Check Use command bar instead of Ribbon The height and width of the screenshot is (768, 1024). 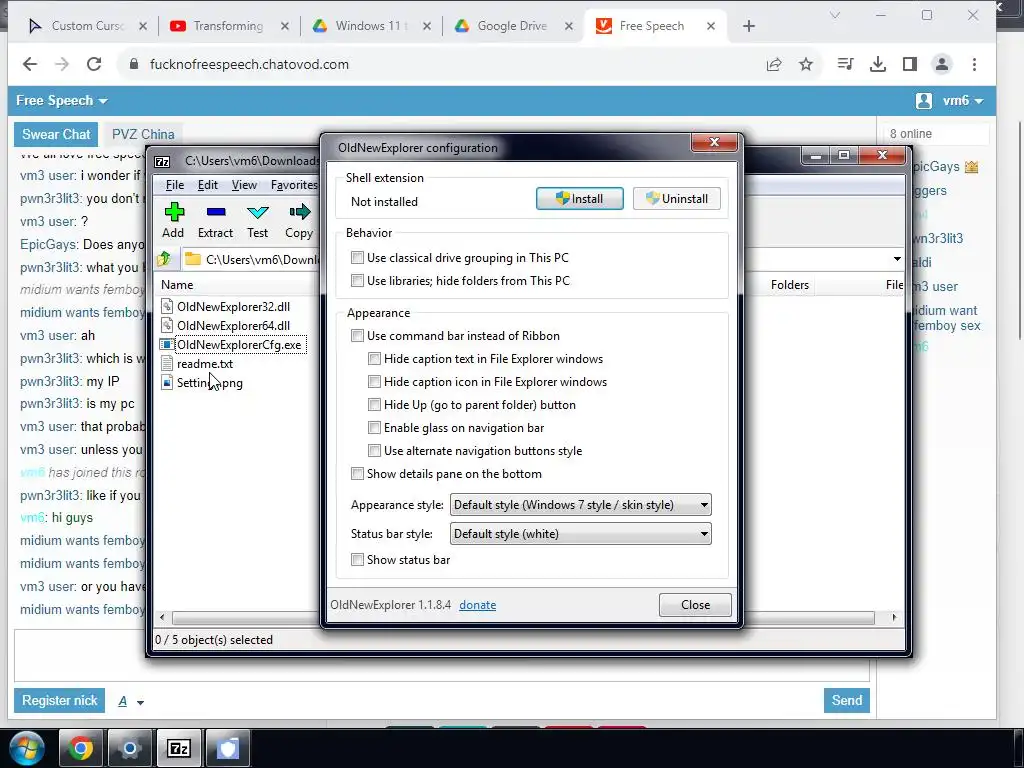(x=357, y=336)
